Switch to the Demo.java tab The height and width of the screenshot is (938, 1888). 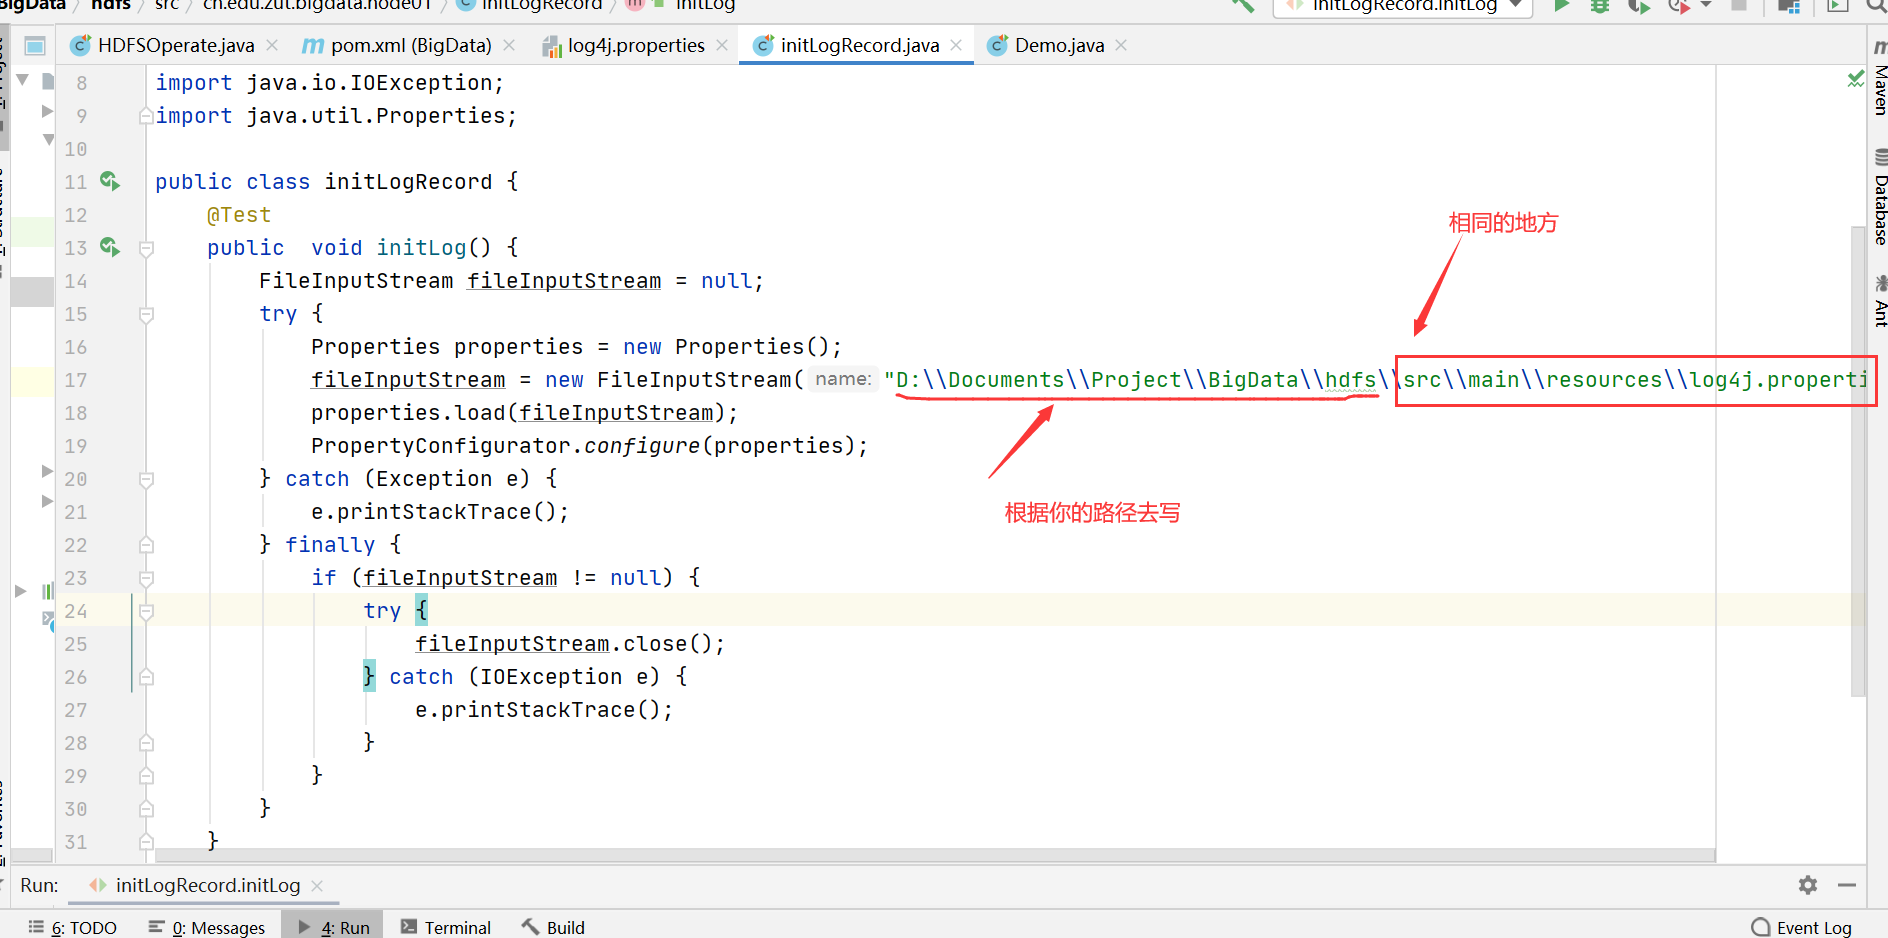[1055, 45]
